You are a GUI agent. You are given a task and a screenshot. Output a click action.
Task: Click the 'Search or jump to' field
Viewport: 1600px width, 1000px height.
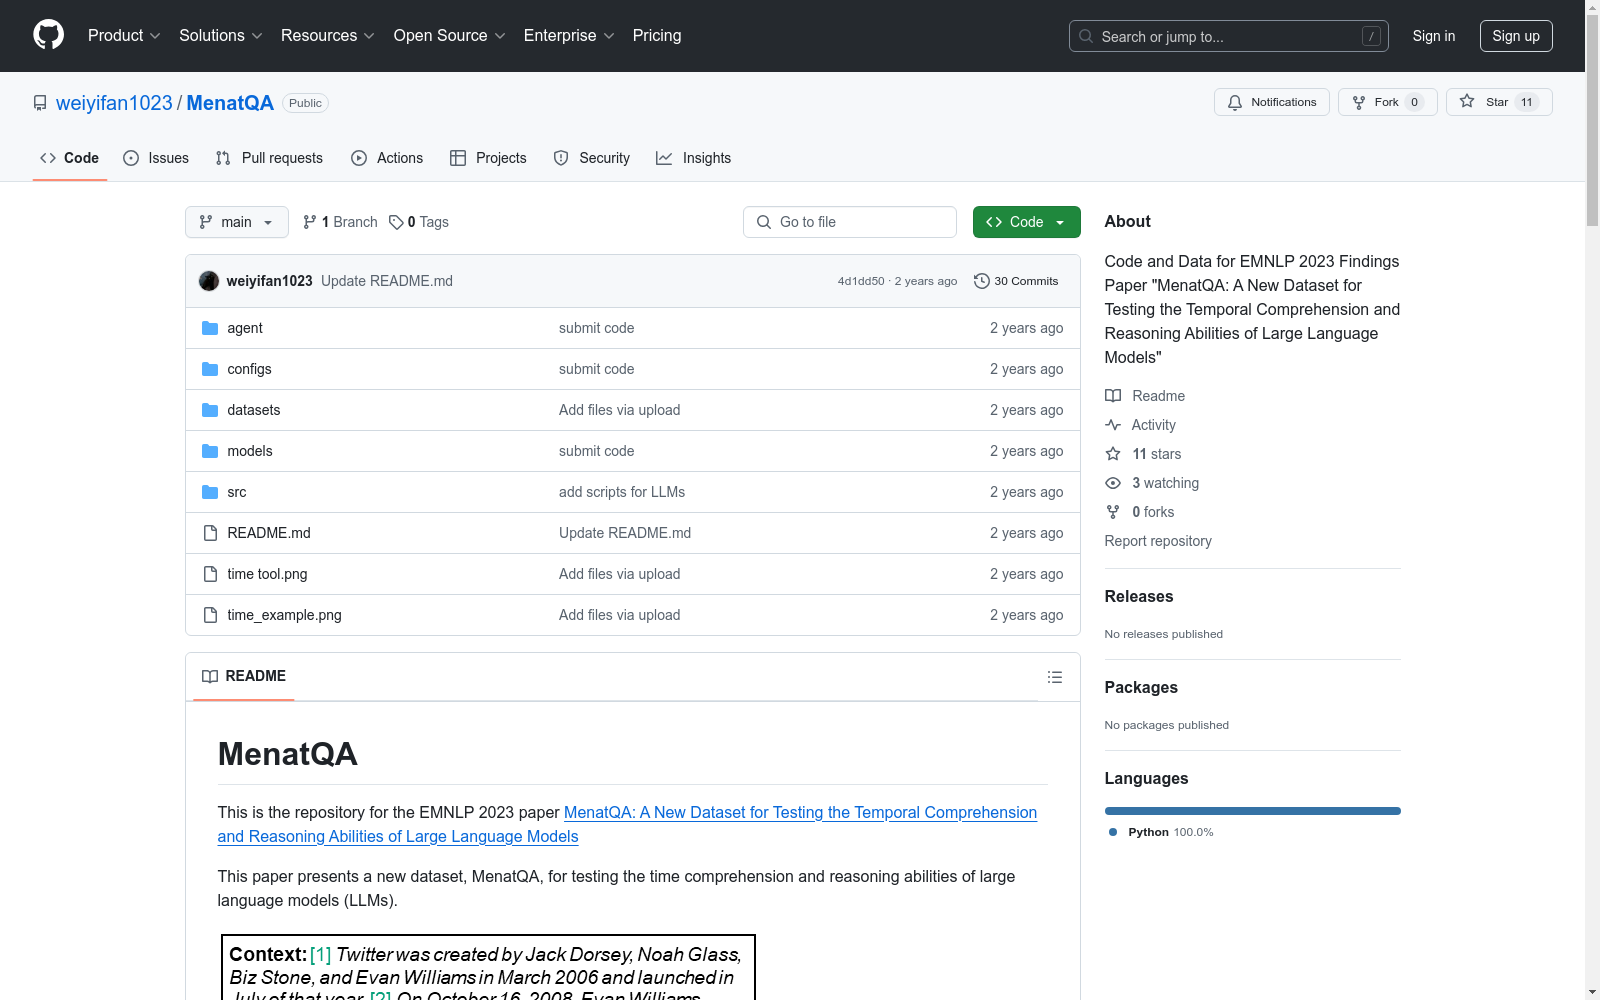[x=1229, y=36]
